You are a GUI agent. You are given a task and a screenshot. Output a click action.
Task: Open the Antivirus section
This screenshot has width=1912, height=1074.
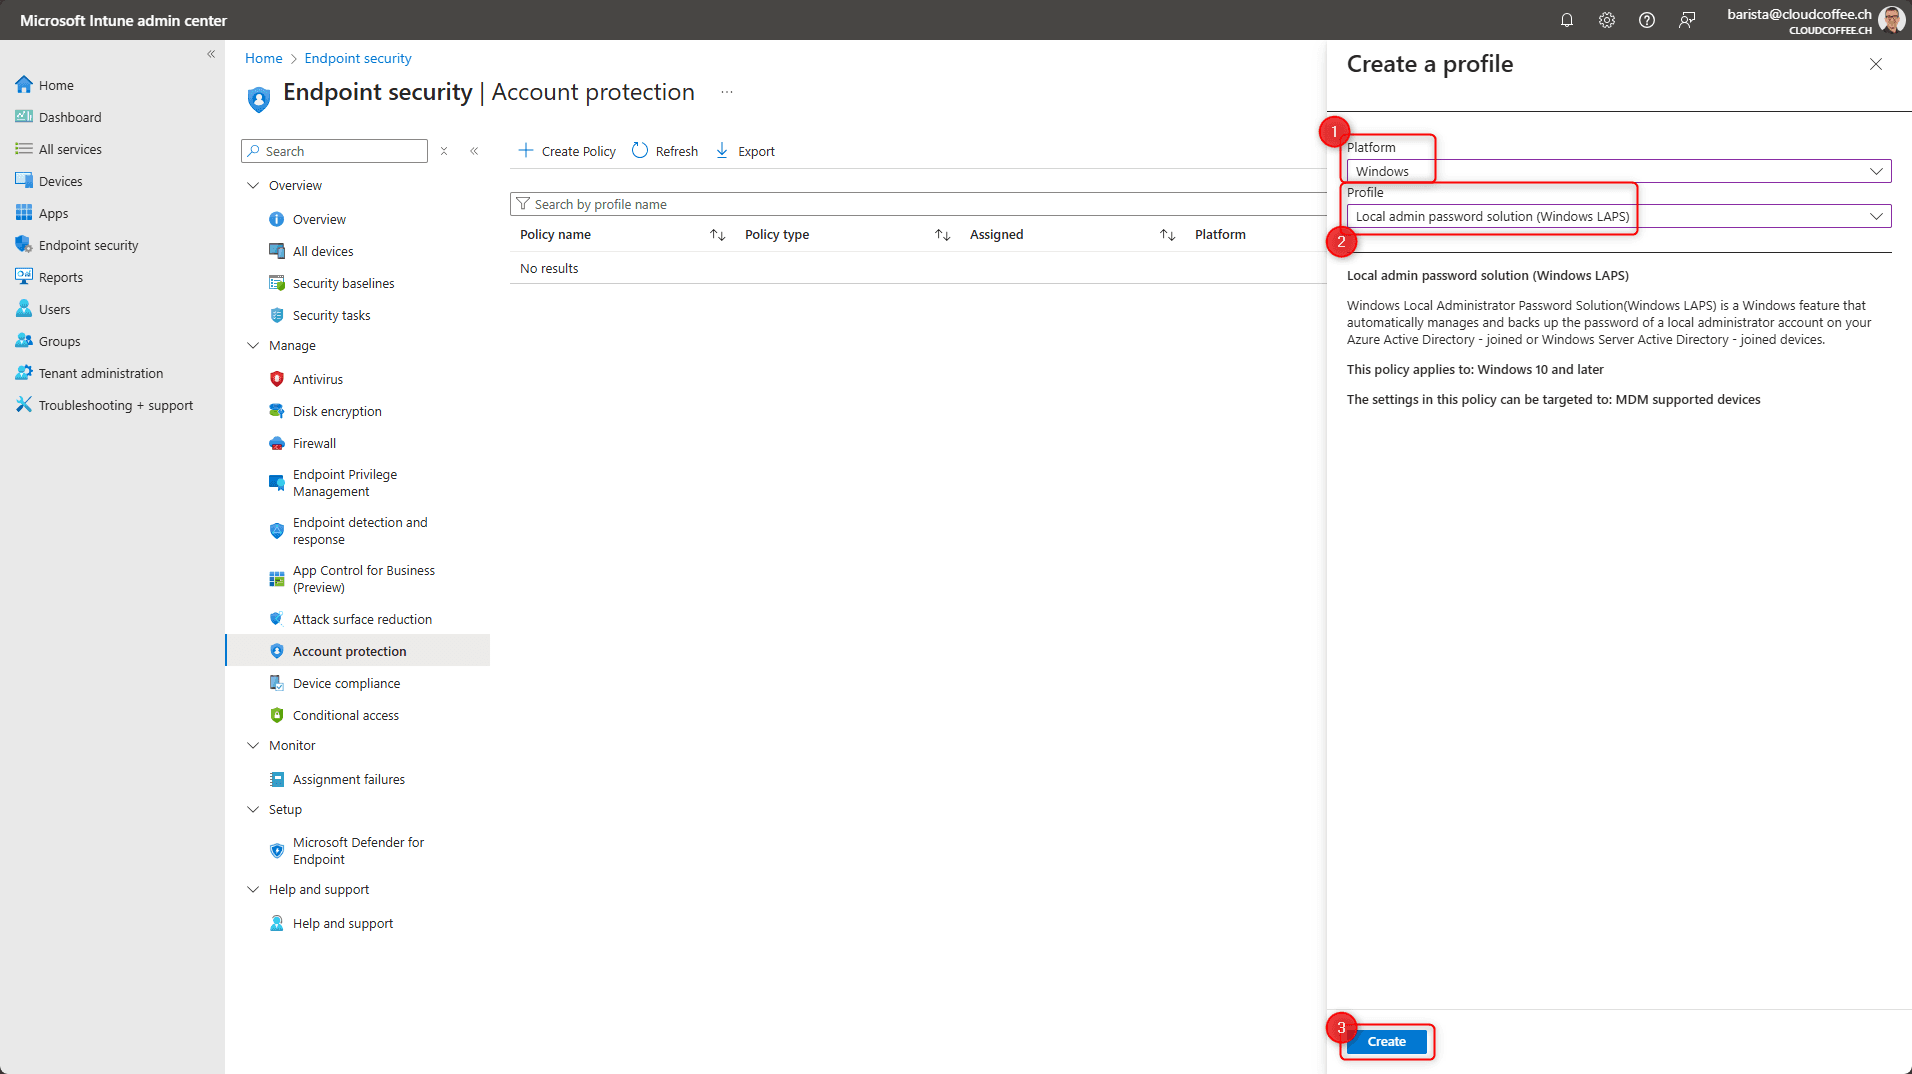click(x=318, y=379)
